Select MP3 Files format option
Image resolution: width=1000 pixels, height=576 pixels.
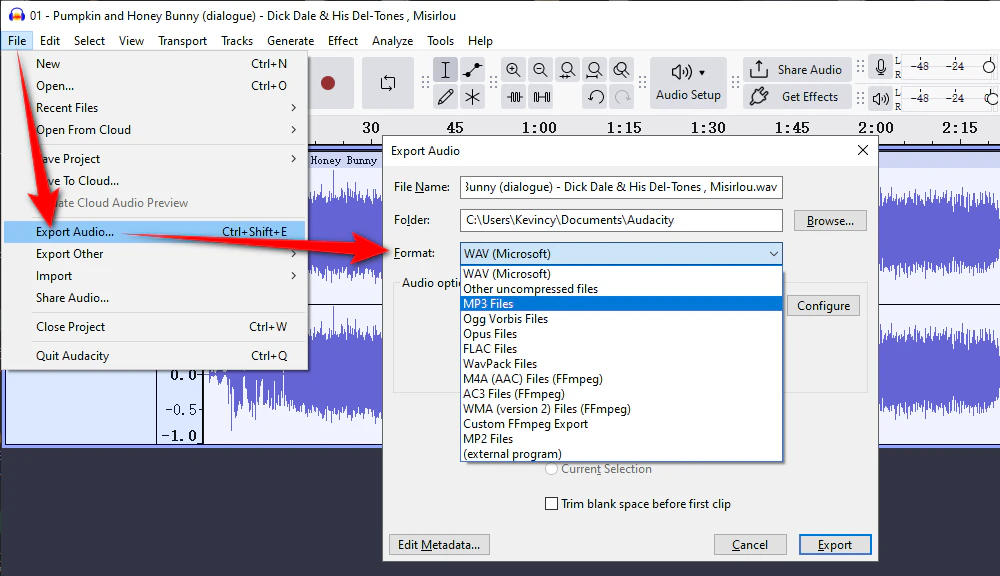621,304
